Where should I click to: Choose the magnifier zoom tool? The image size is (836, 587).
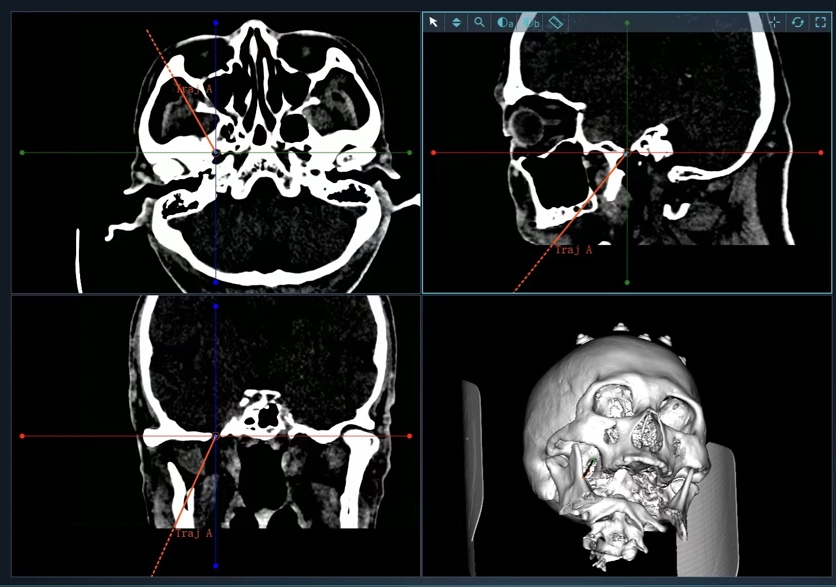click(479, 22)
